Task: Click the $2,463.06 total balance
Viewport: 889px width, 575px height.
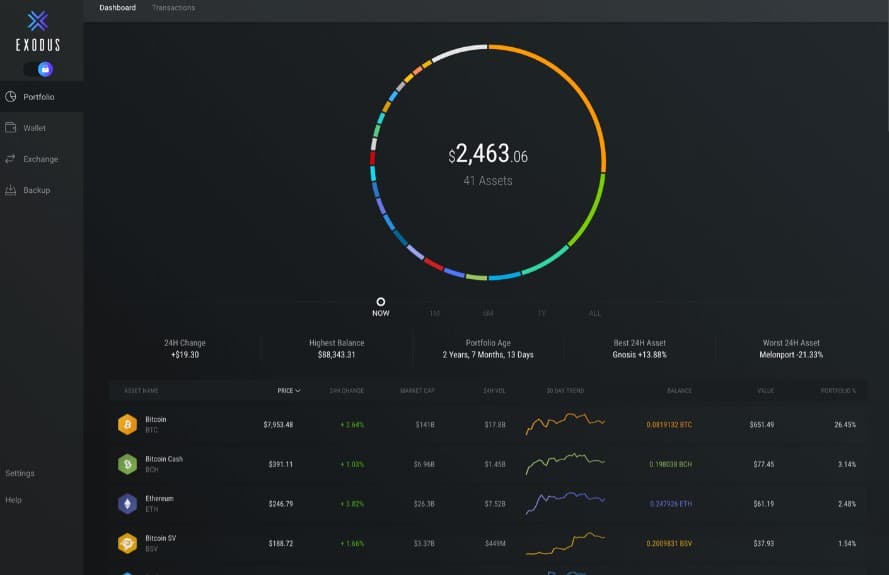Action: pyautogui.click(x=488, y=154)
